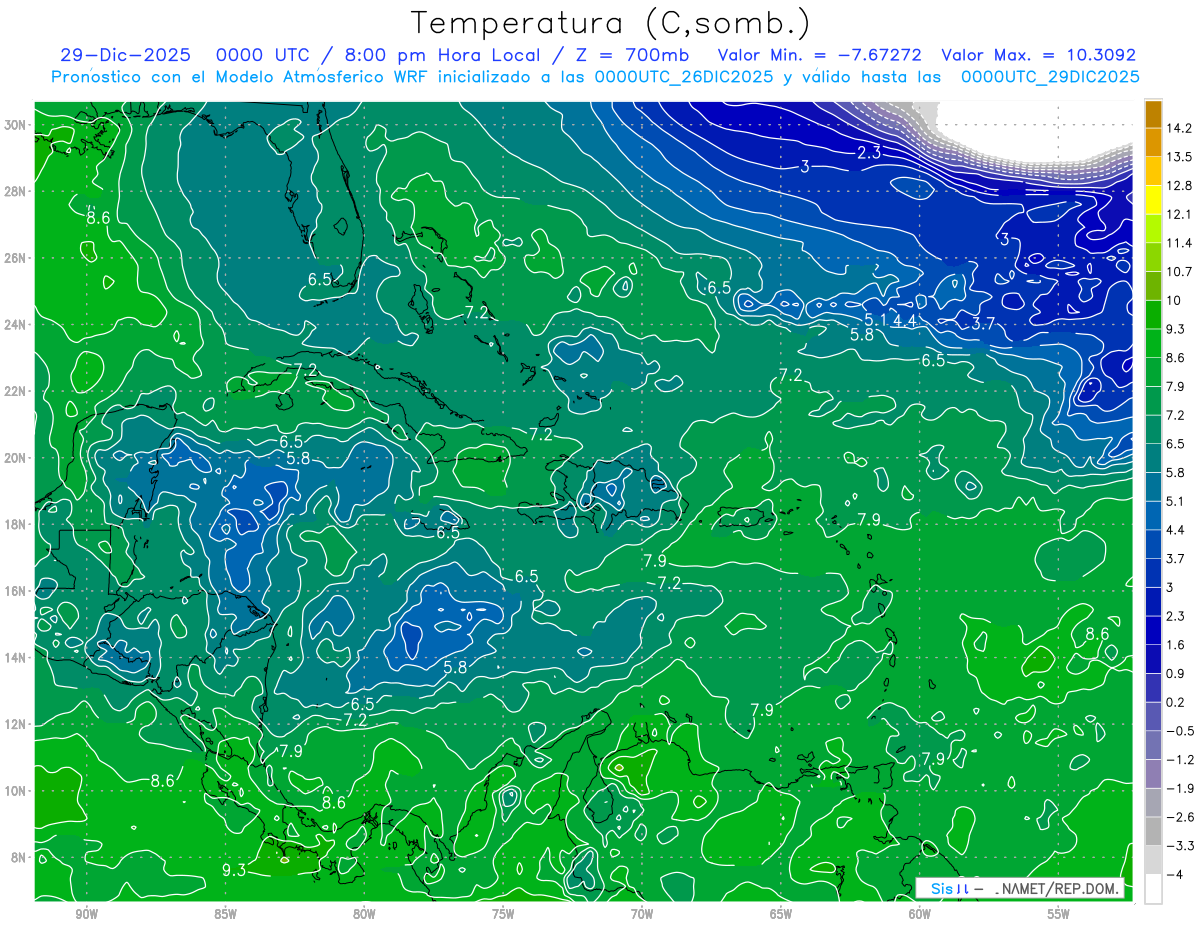Click the '75W' longitude axis label
Image resolution: width=1200 pixels, height=927 pixels.
pyautogui.click(x=503, y=913)
